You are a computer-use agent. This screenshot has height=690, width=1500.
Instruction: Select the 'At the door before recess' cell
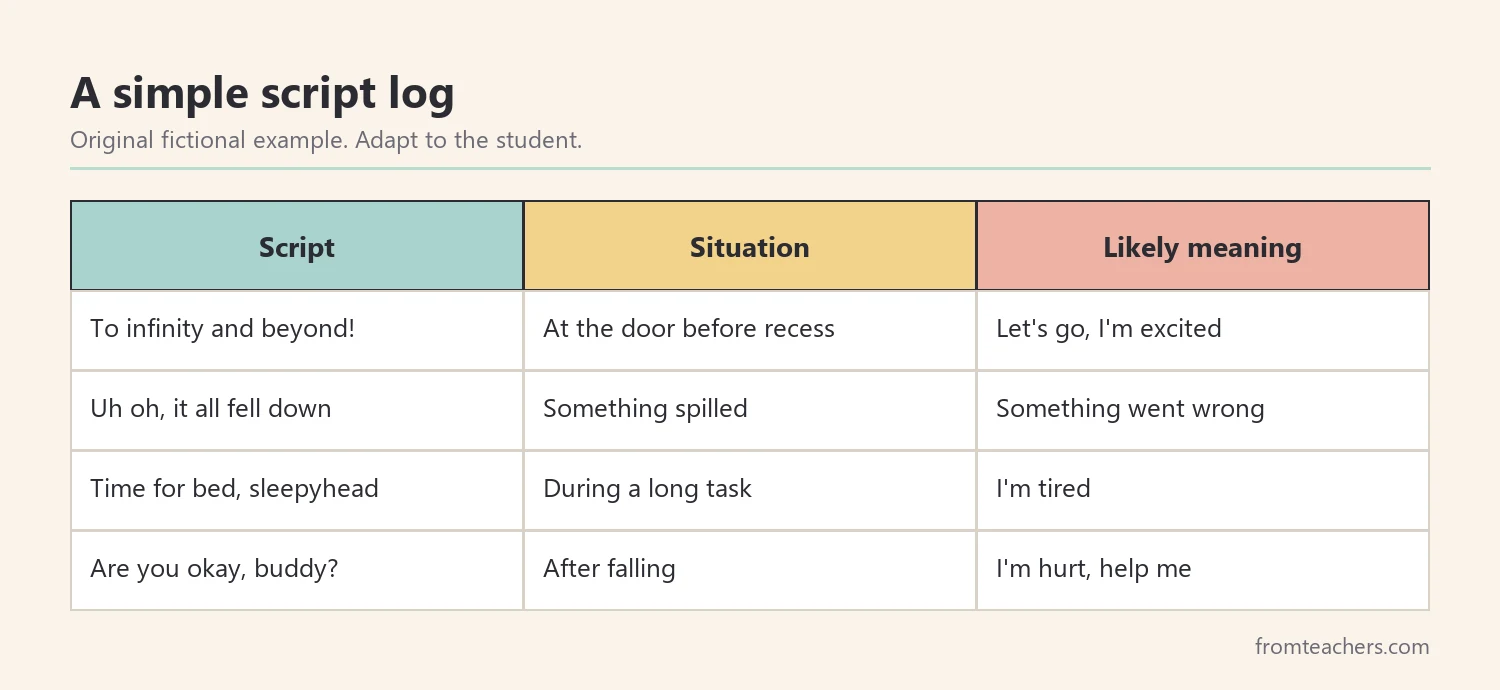click(x=750, y=330)
